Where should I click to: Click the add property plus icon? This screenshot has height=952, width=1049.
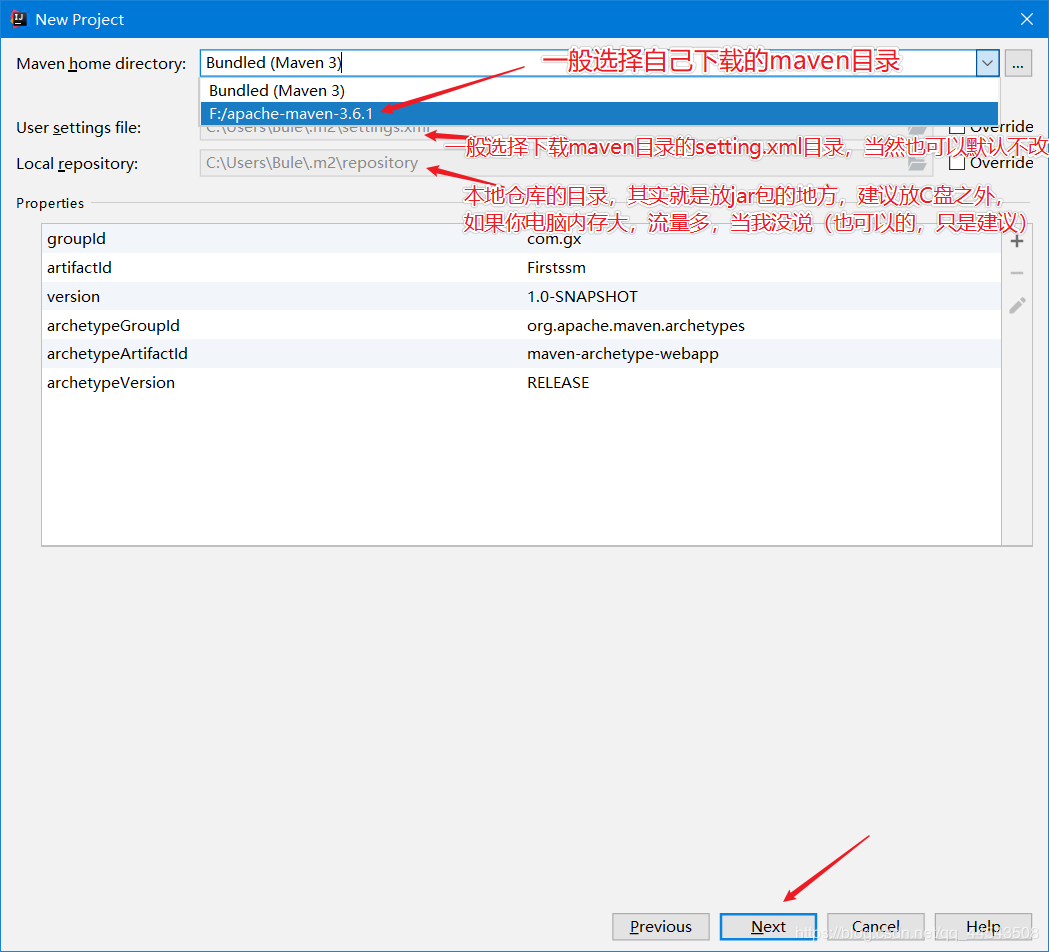pos(1017,242)
